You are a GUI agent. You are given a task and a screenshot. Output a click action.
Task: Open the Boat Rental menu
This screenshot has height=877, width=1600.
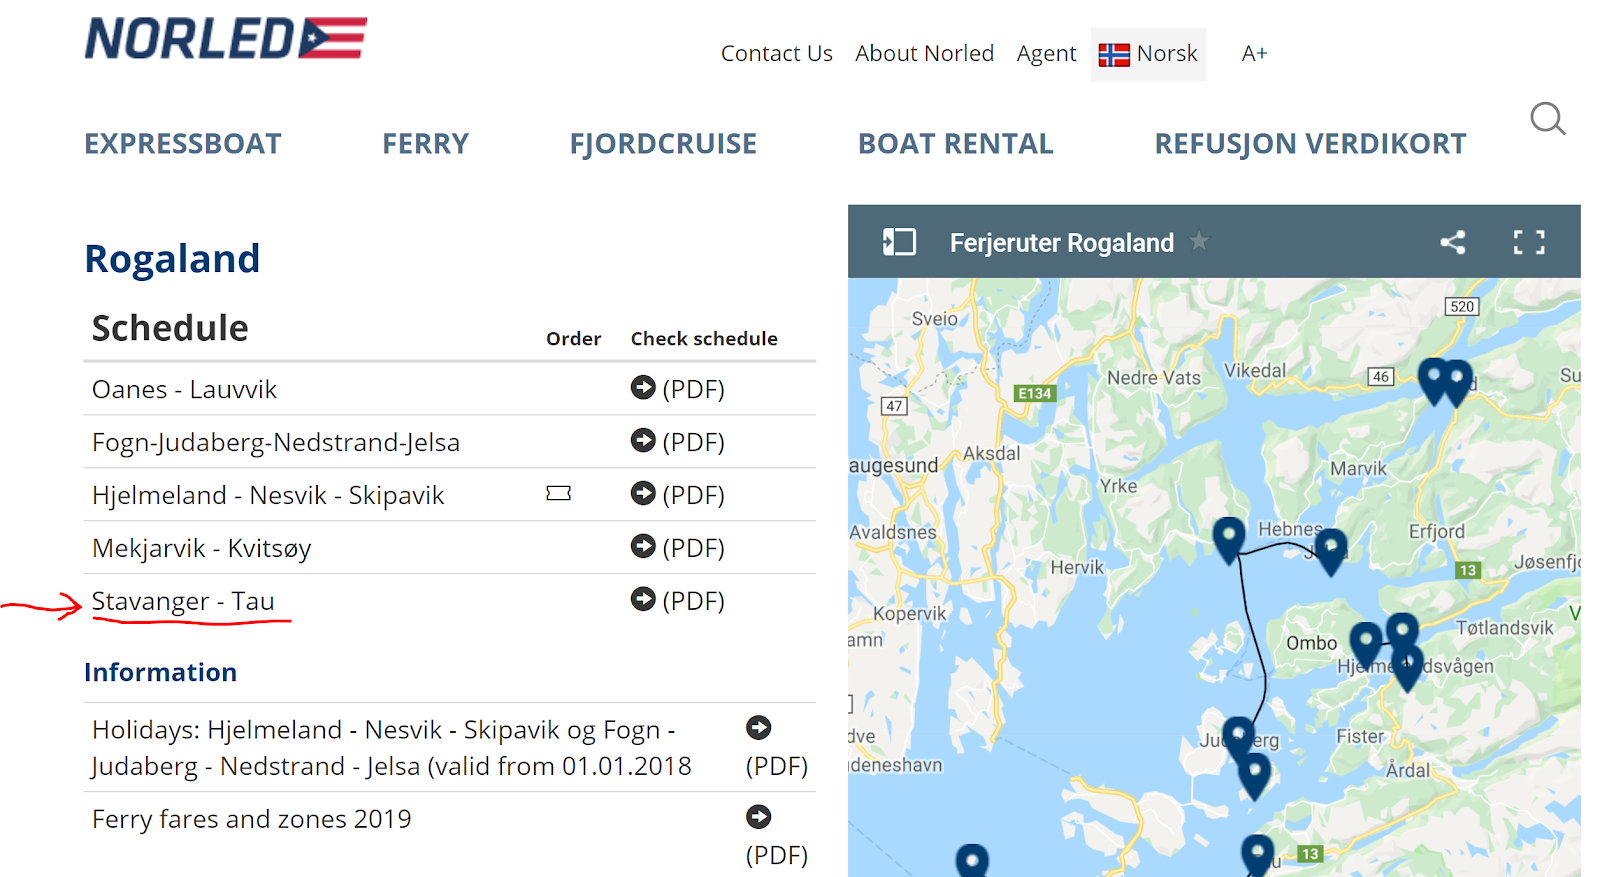955,144
